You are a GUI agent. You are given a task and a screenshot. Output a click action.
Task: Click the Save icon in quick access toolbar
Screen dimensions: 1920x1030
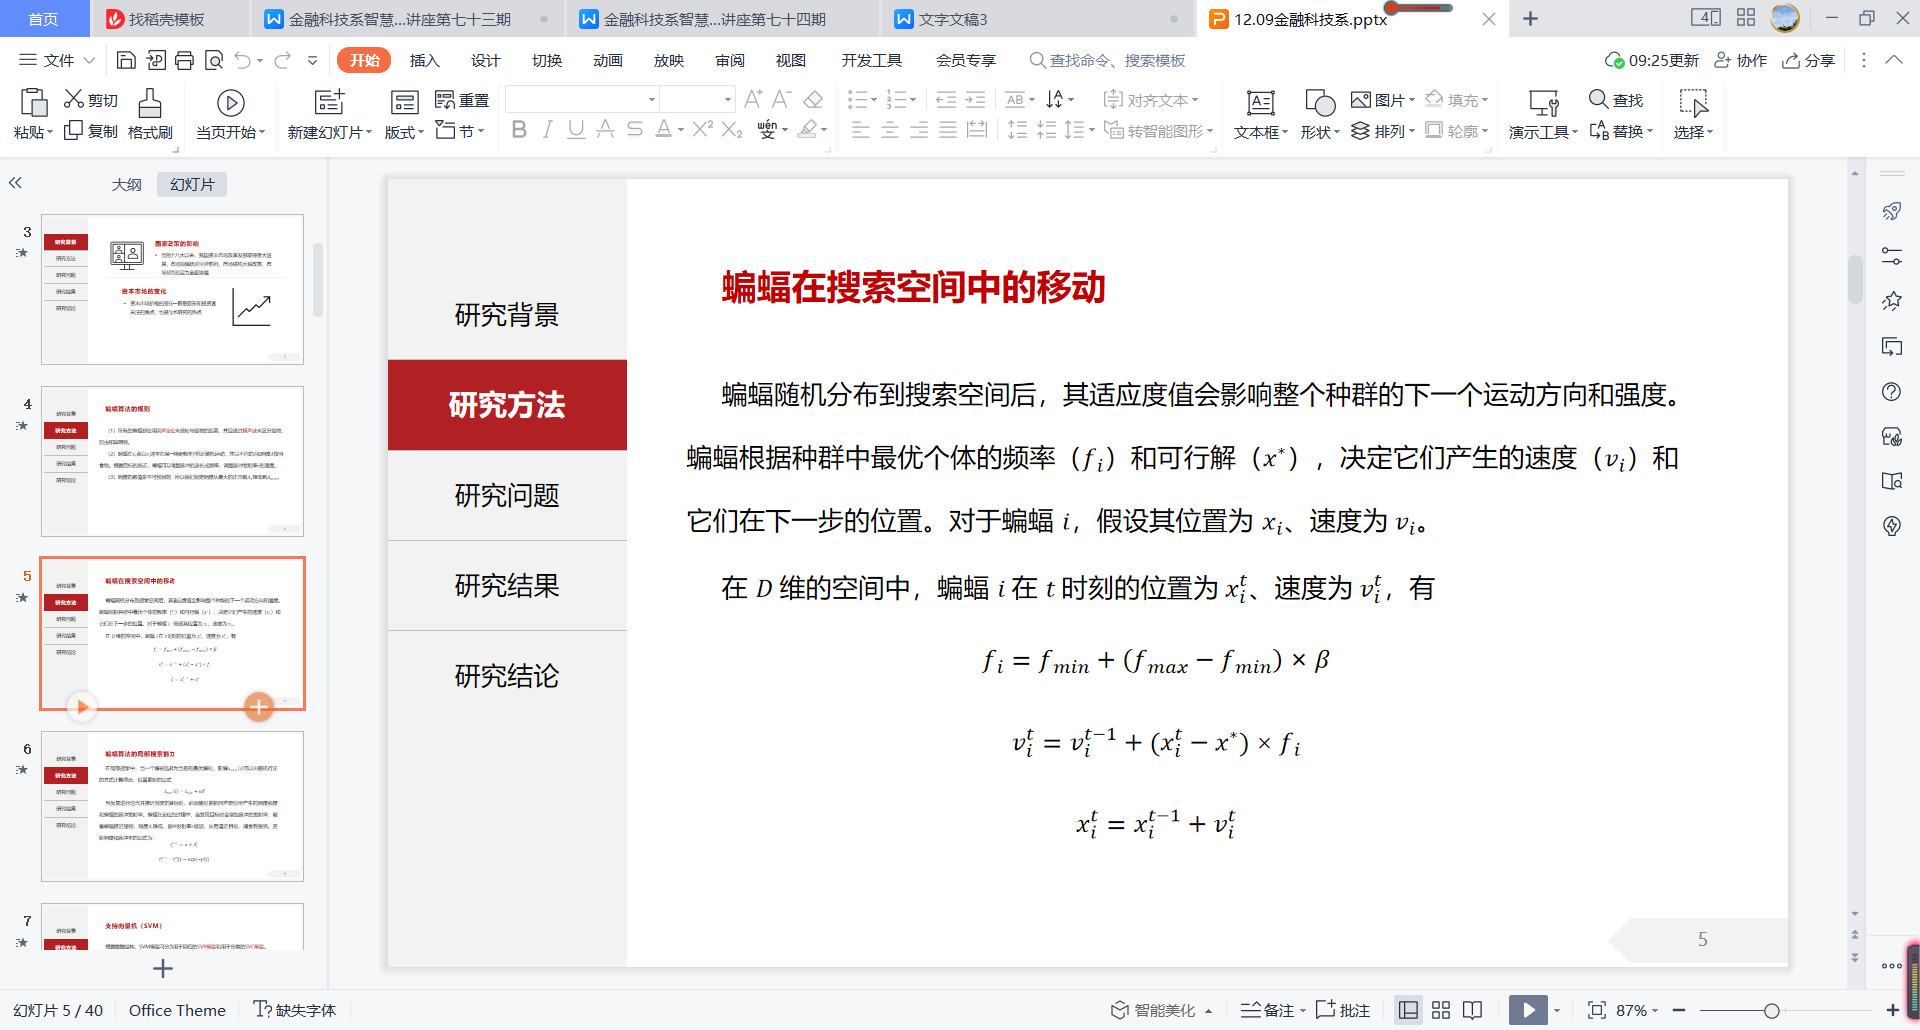126,60
